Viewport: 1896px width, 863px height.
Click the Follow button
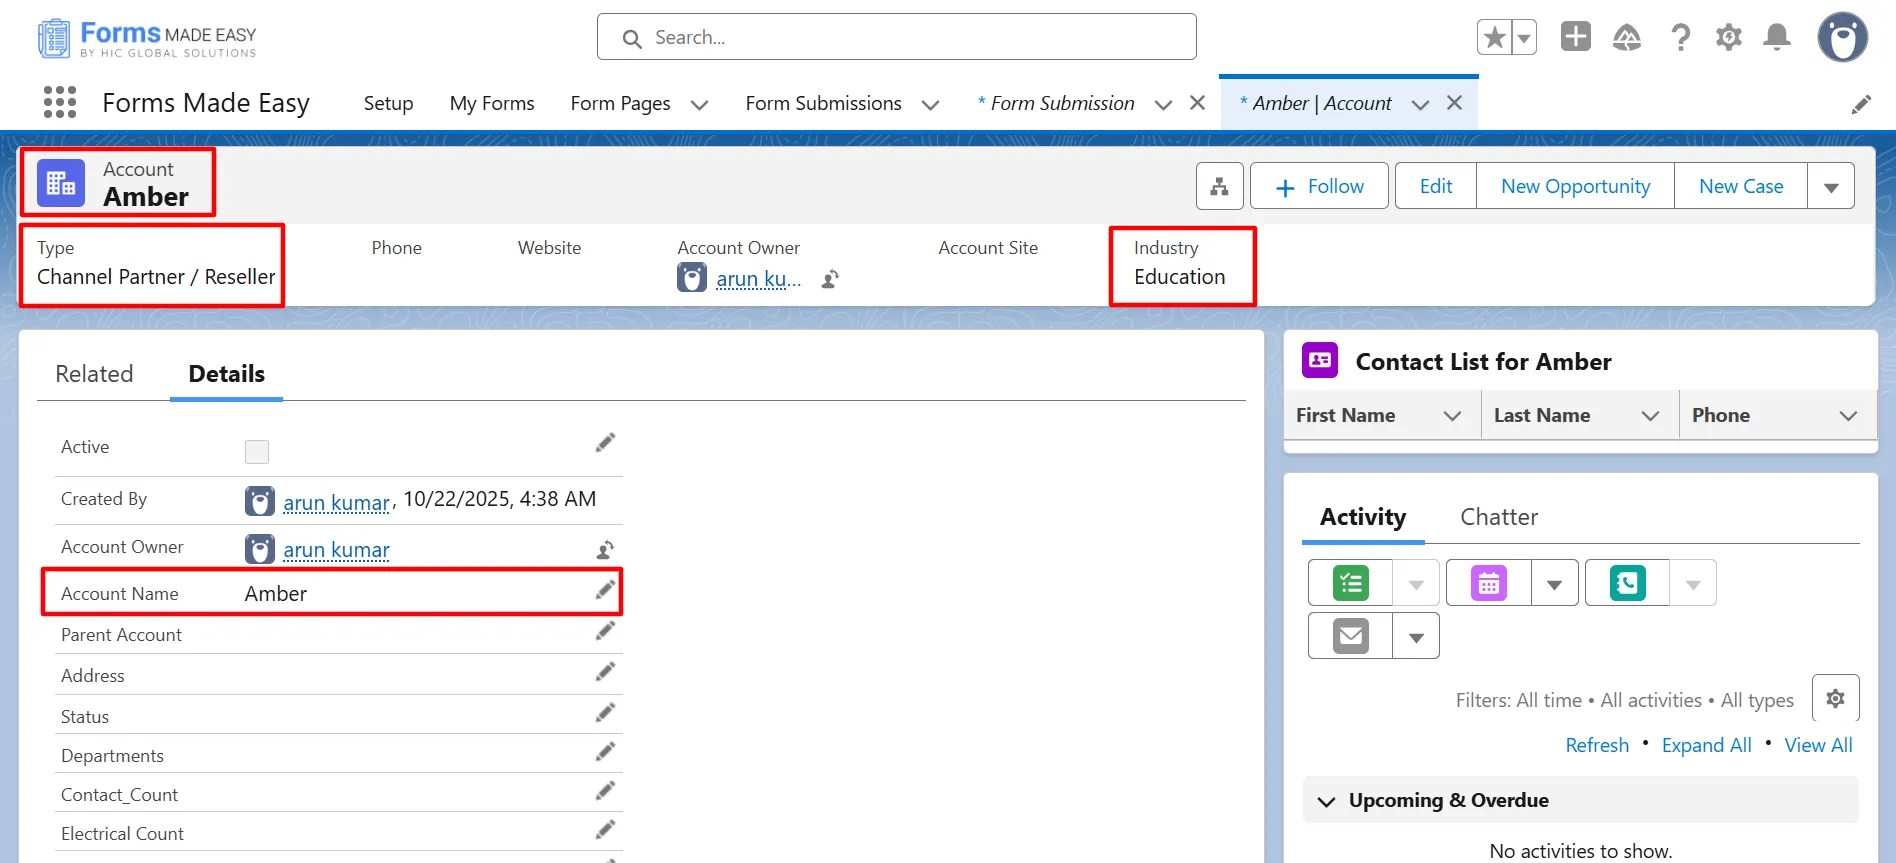pyautogui.click(x=1319, y=187)
